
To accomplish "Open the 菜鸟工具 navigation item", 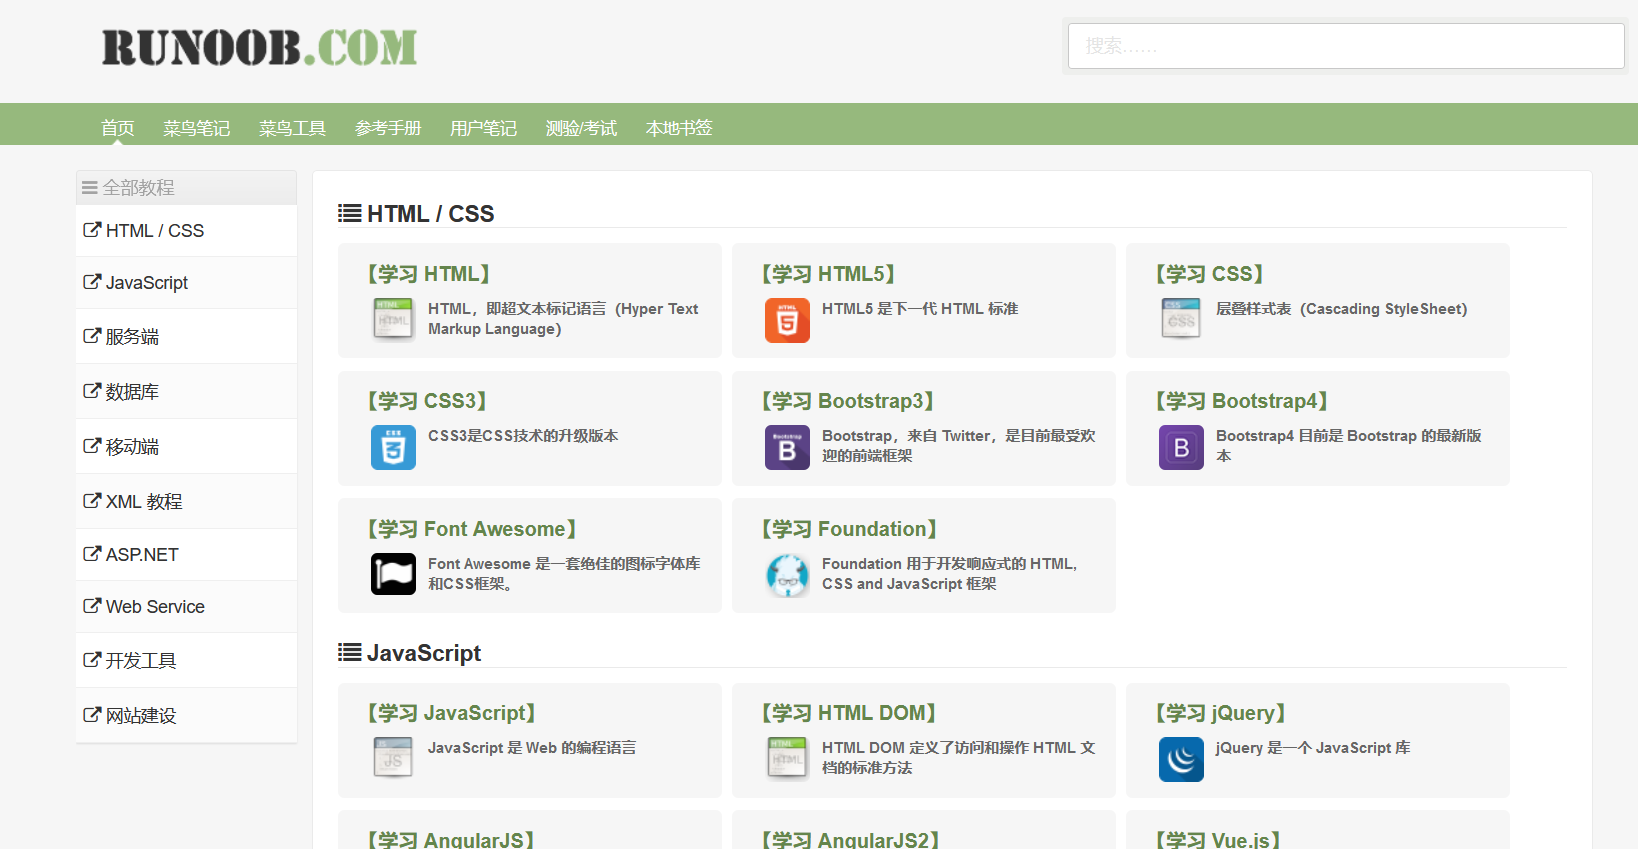I will [x=293, y=128].
